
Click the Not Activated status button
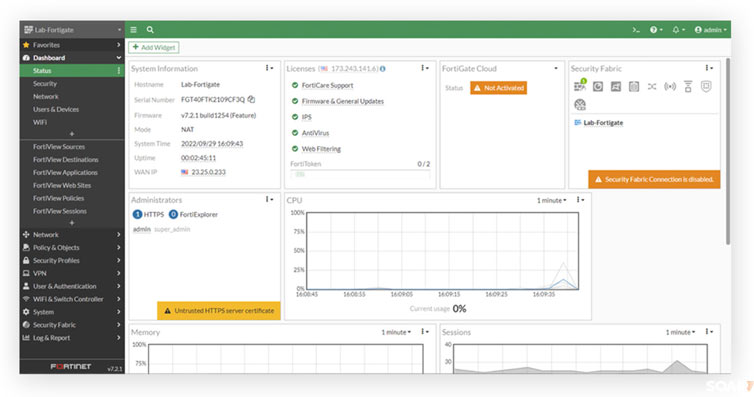[x=498, y=88]
